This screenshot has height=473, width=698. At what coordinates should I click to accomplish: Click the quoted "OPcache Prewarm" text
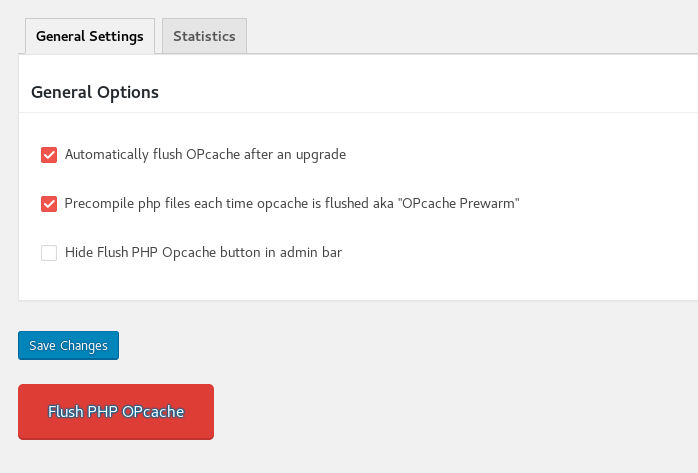point(458,204)
